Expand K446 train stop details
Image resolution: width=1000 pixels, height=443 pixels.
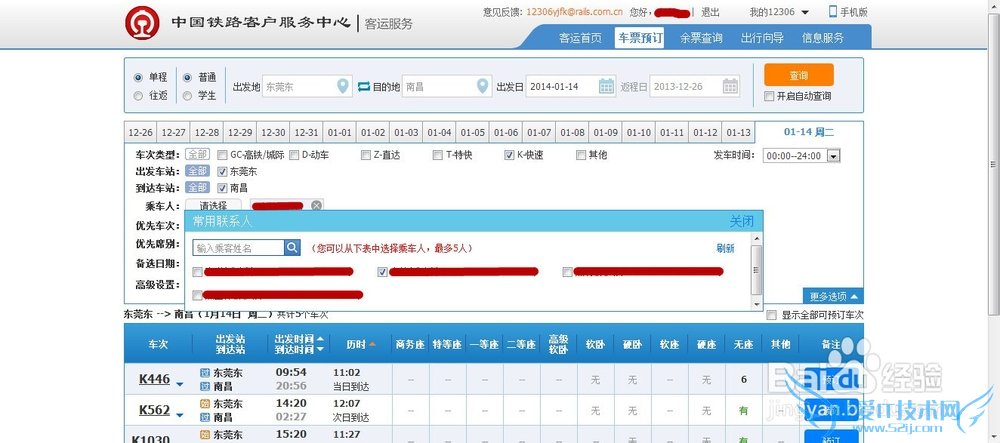click(180, 384)
